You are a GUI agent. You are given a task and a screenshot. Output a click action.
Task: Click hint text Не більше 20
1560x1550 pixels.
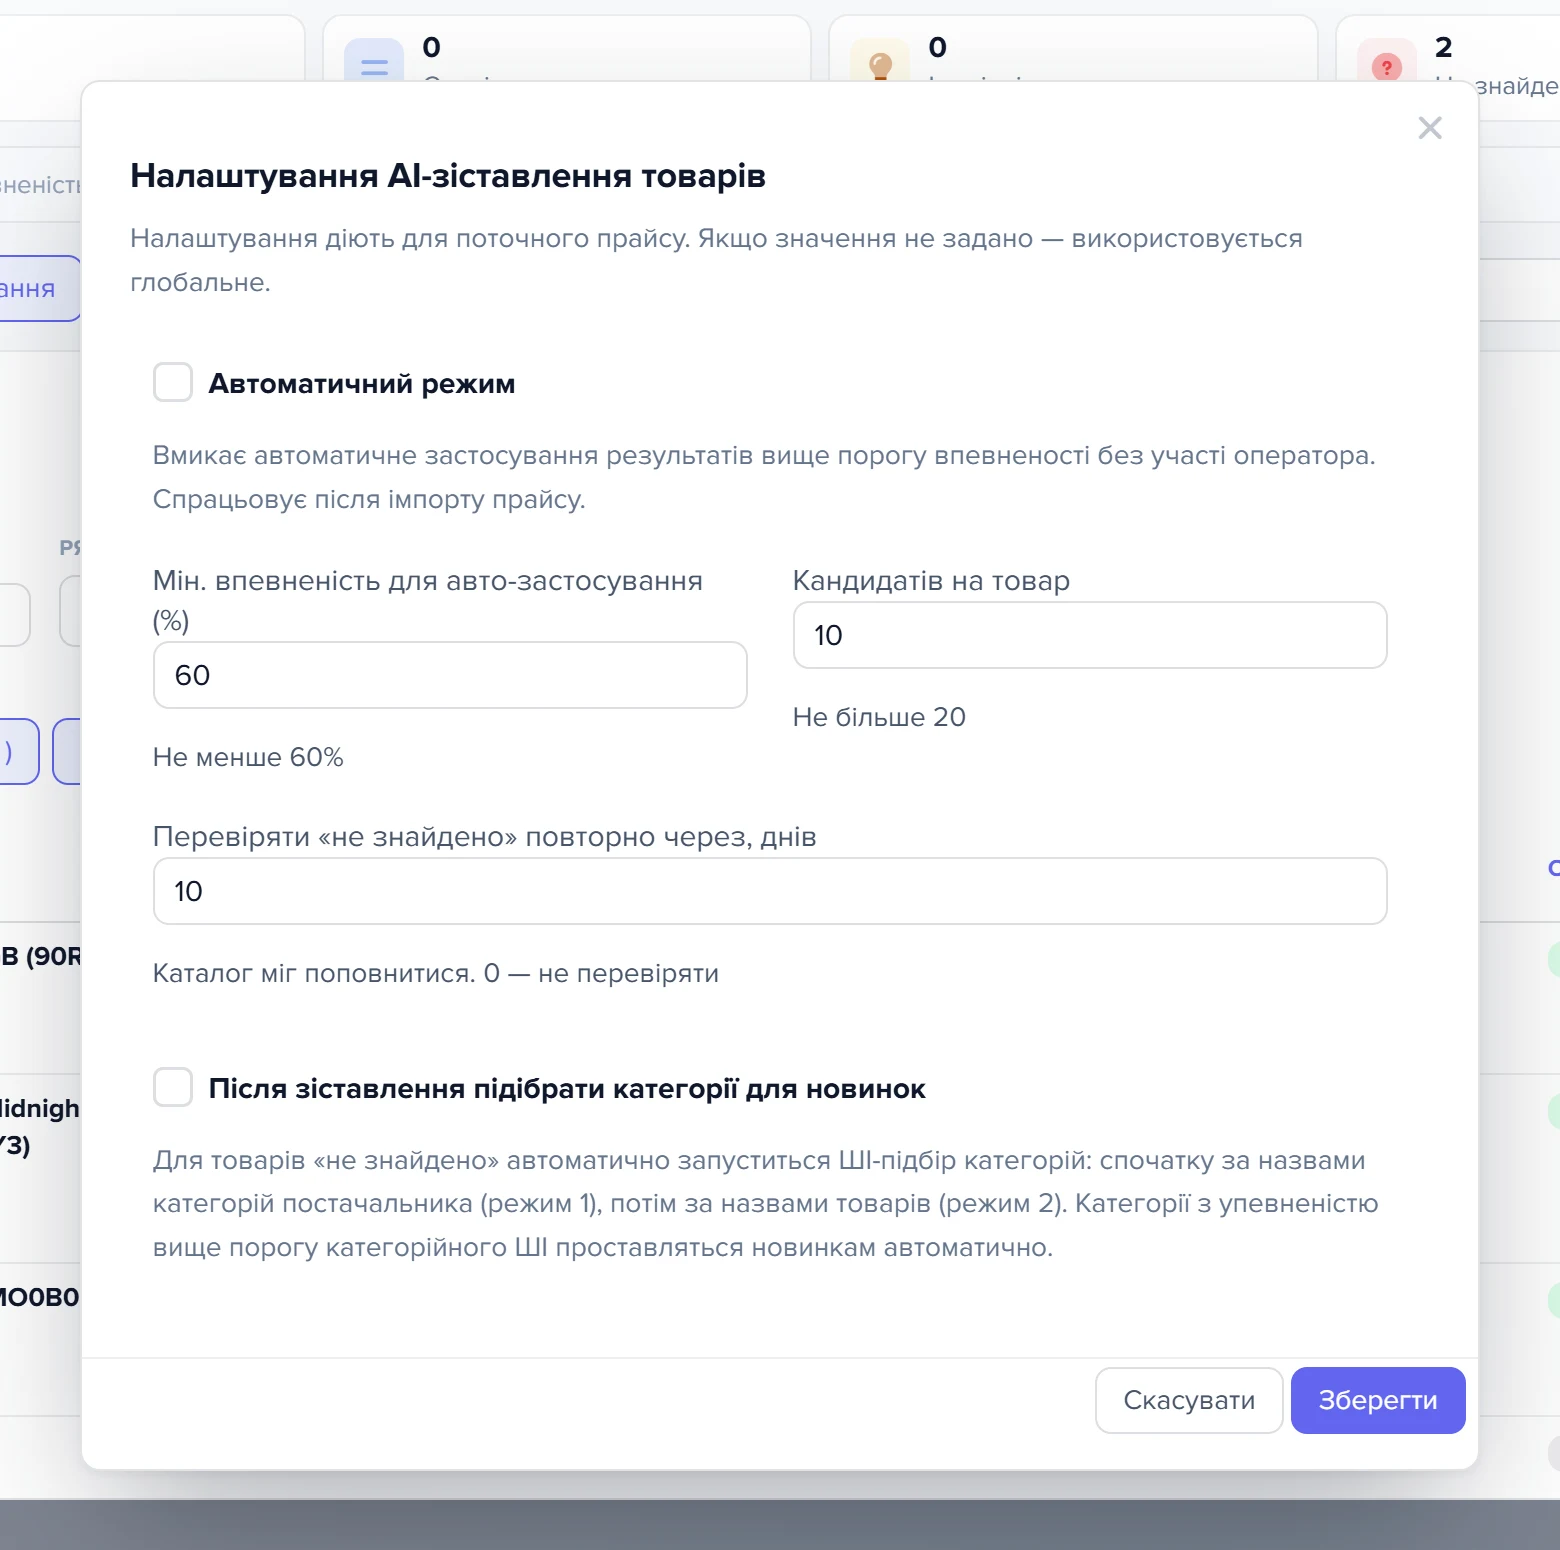pyautogui.click(x=879, y=717)
